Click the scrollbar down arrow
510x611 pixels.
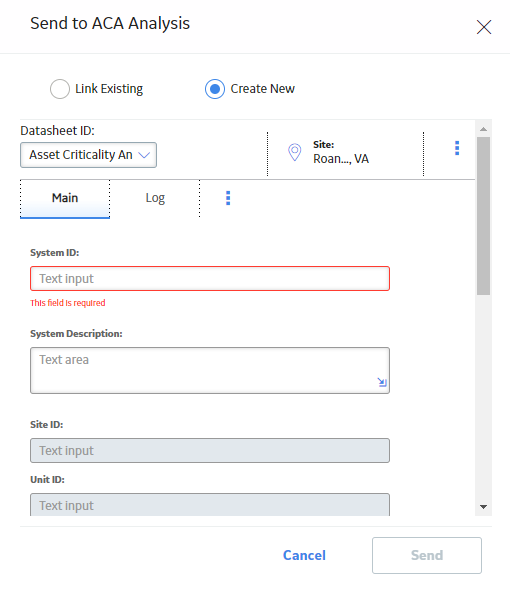[484, 507]
